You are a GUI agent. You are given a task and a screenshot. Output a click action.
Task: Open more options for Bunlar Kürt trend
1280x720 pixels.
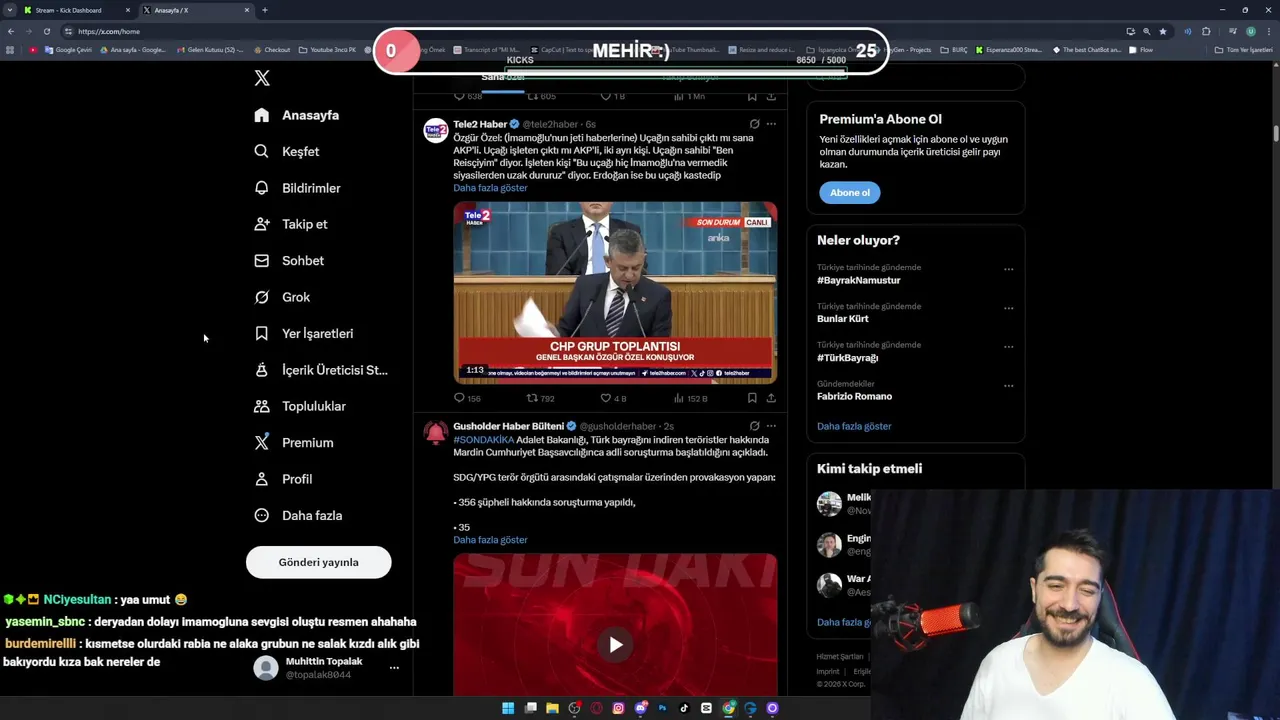coord(1008,308)
